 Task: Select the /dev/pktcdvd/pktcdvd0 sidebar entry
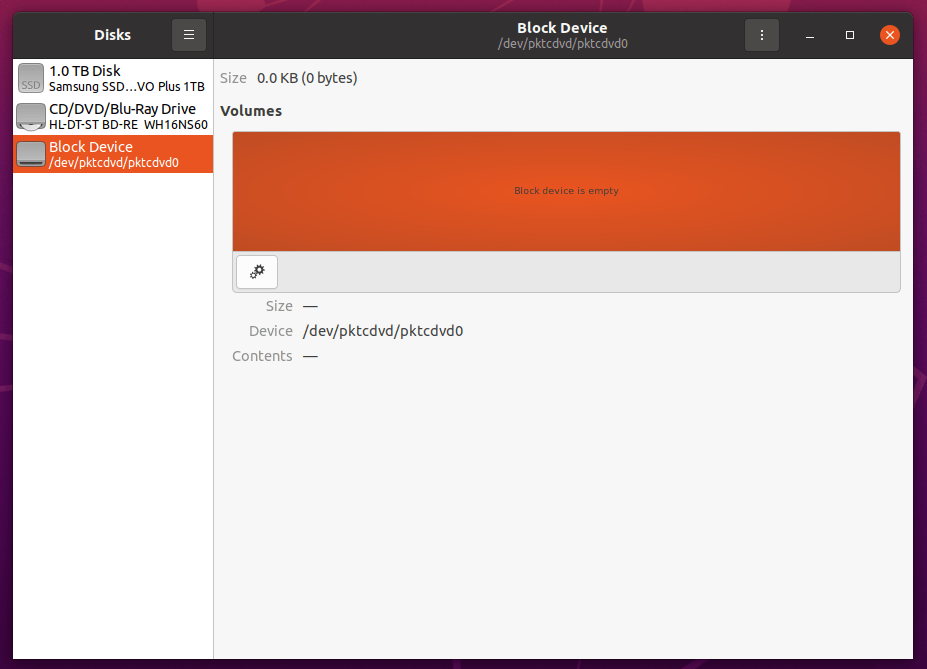[113, 154]
